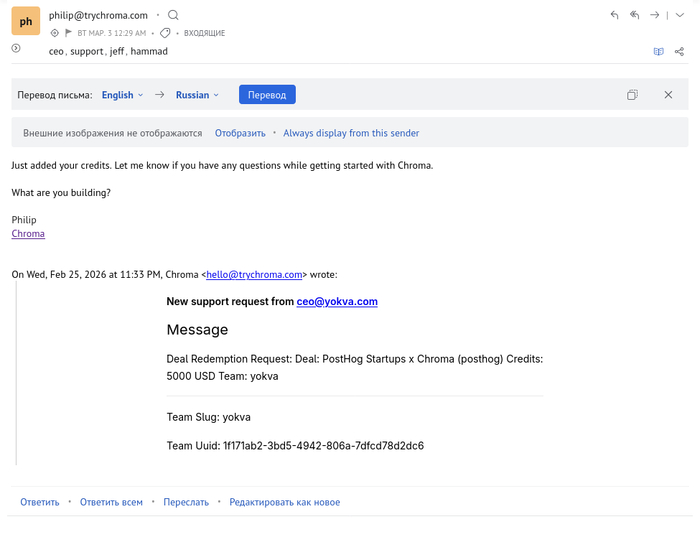Screen dimensions: 700x560
Task: Open the Russian target language dropdown
Action: 197,95
